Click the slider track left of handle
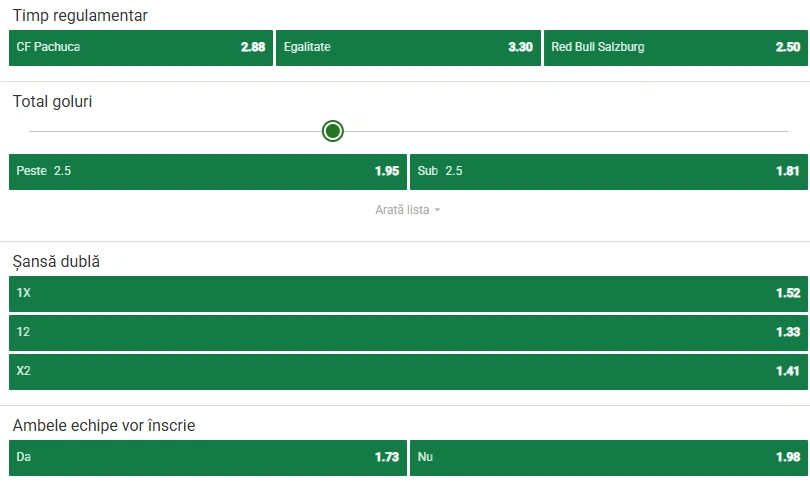Screen dimensions: 810x482 pos(175,131)
